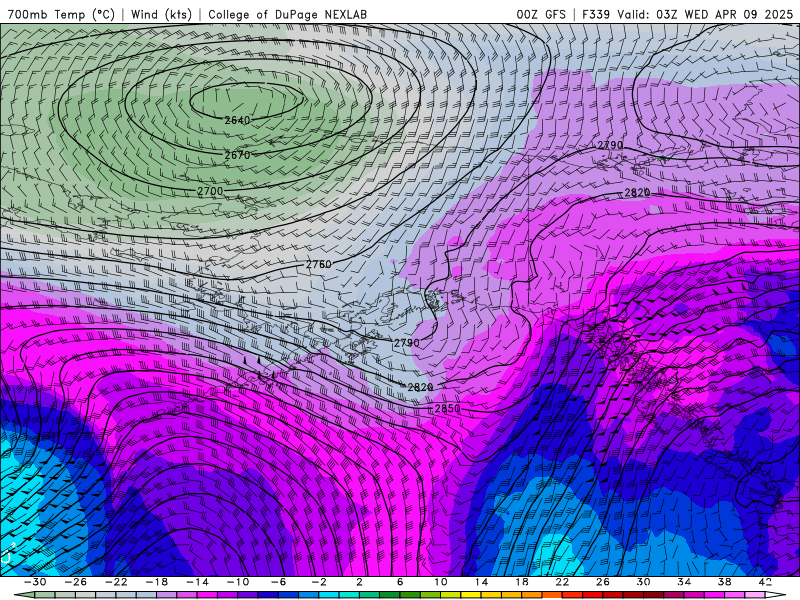Image resolution: width=800 pixels, height=600 pixels.
Task: Click the 22 value on the temperature scale
Action: click(562, 582)
